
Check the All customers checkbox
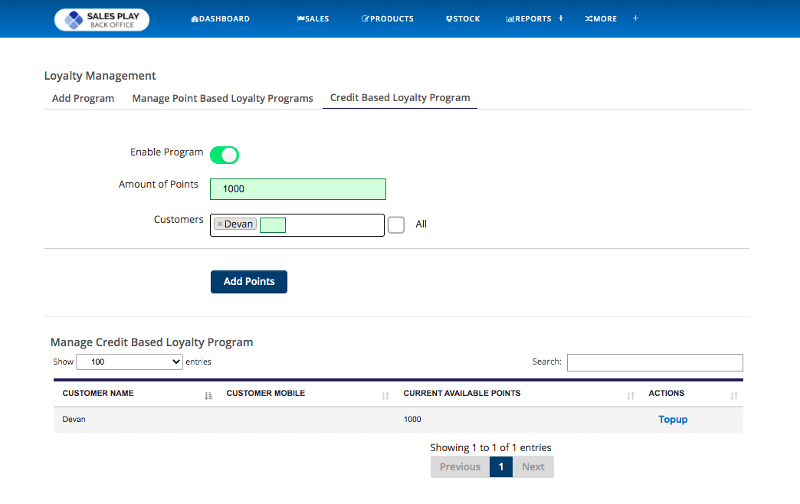396,225
